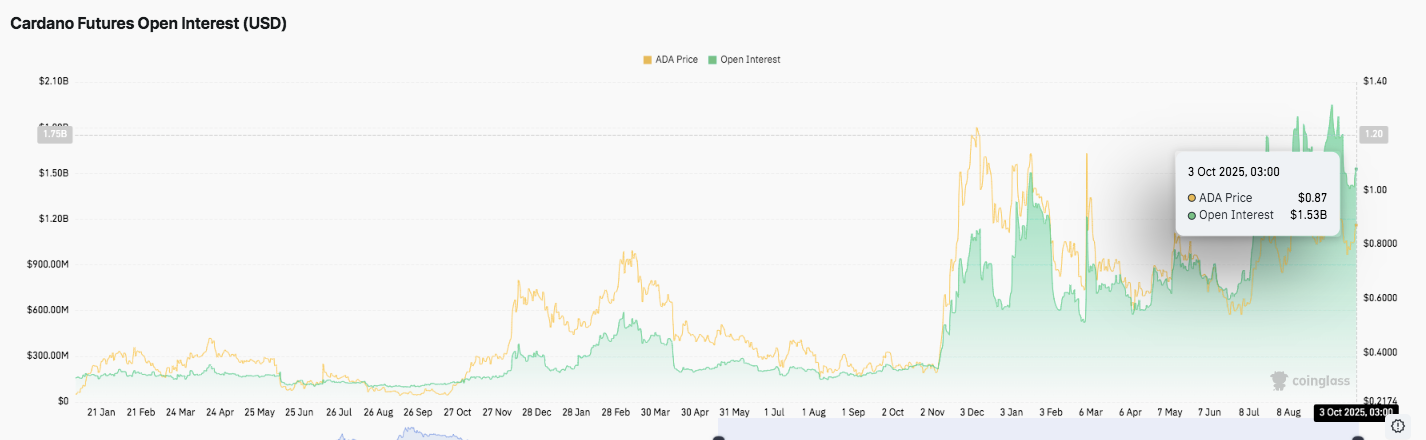
Task: Click the $1.53B value in the tooltip
Action: click(1308, 215)
